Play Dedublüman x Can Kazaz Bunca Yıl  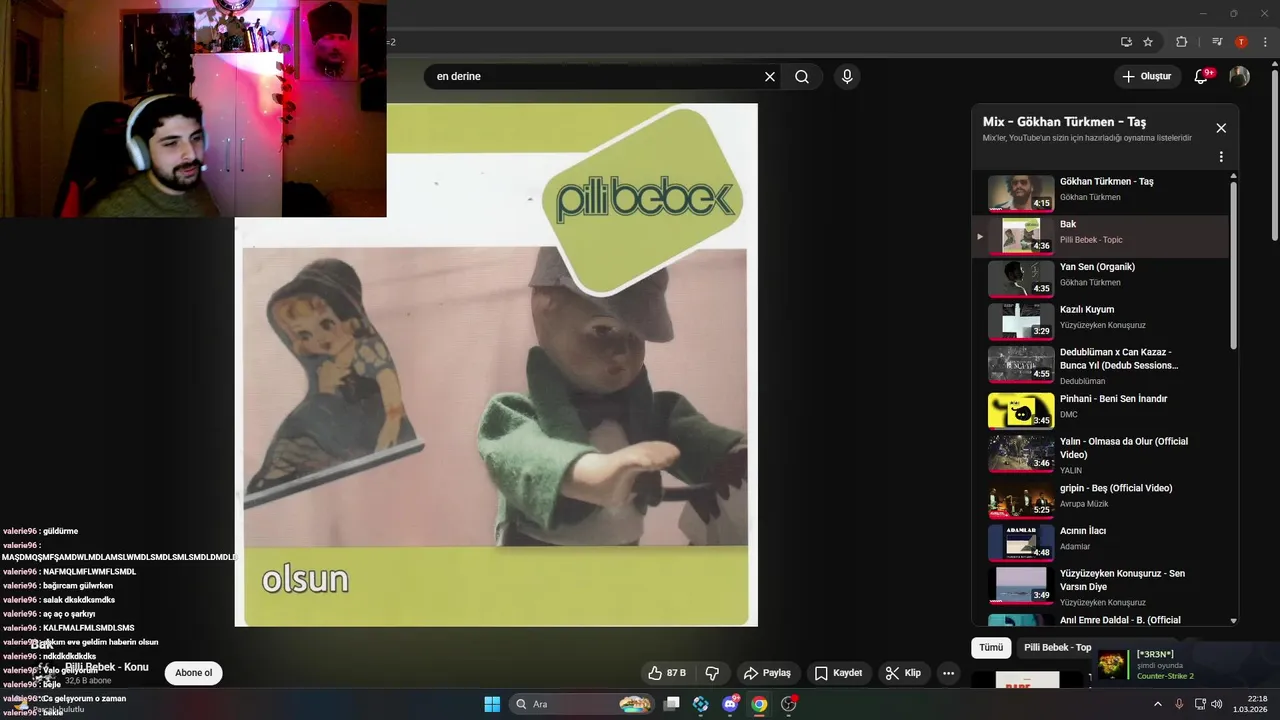coord(1100,365)
